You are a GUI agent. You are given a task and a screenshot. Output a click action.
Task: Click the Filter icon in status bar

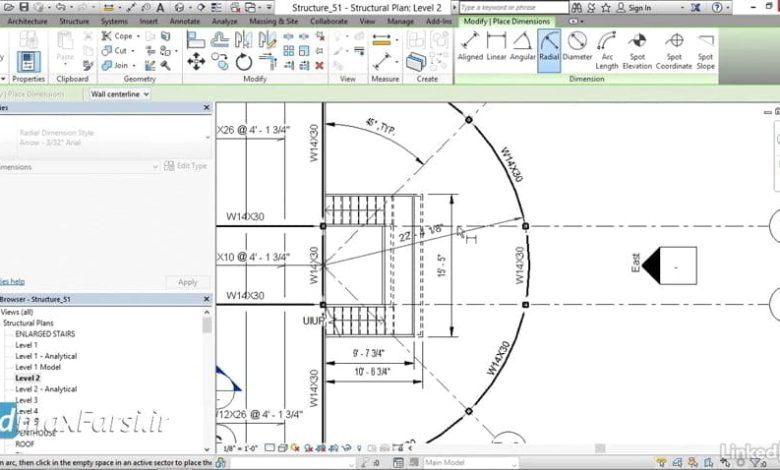tap(756, 463)
